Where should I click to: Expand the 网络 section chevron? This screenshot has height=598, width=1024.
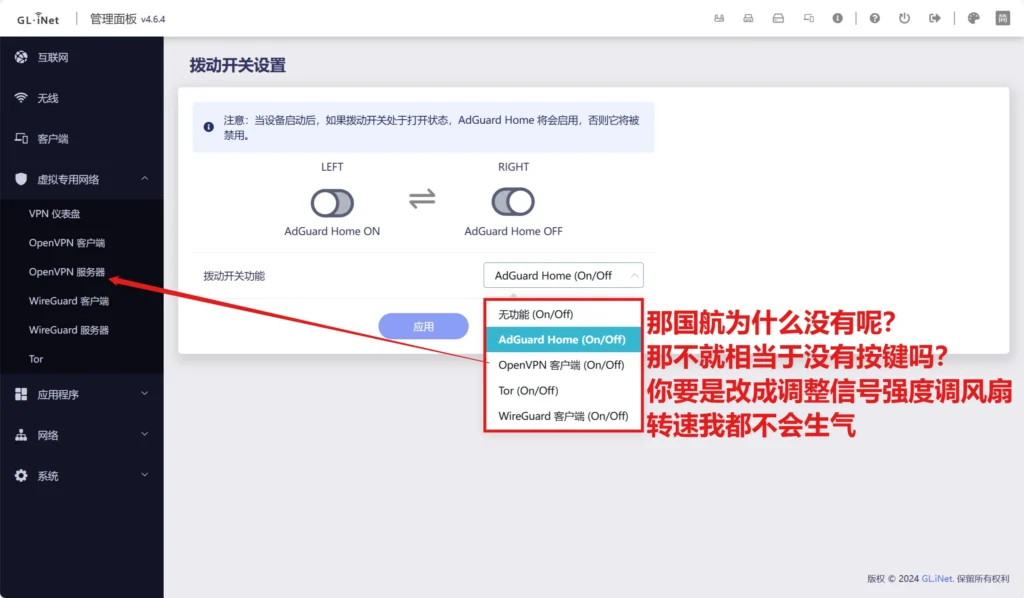[144, 434]
